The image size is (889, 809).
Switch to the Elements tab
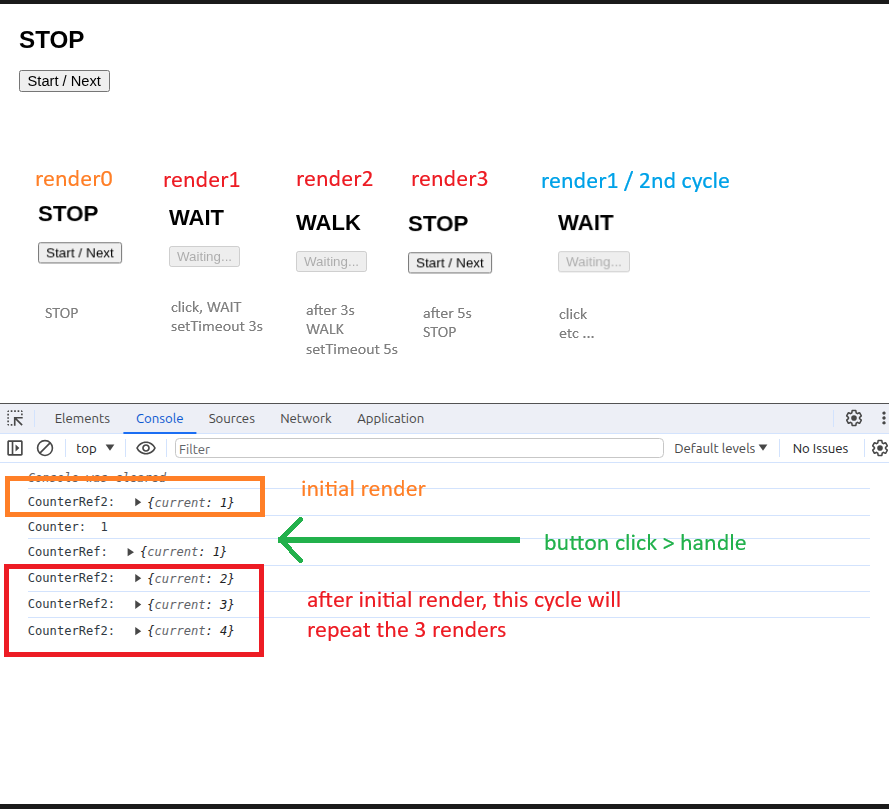(82, 419)
